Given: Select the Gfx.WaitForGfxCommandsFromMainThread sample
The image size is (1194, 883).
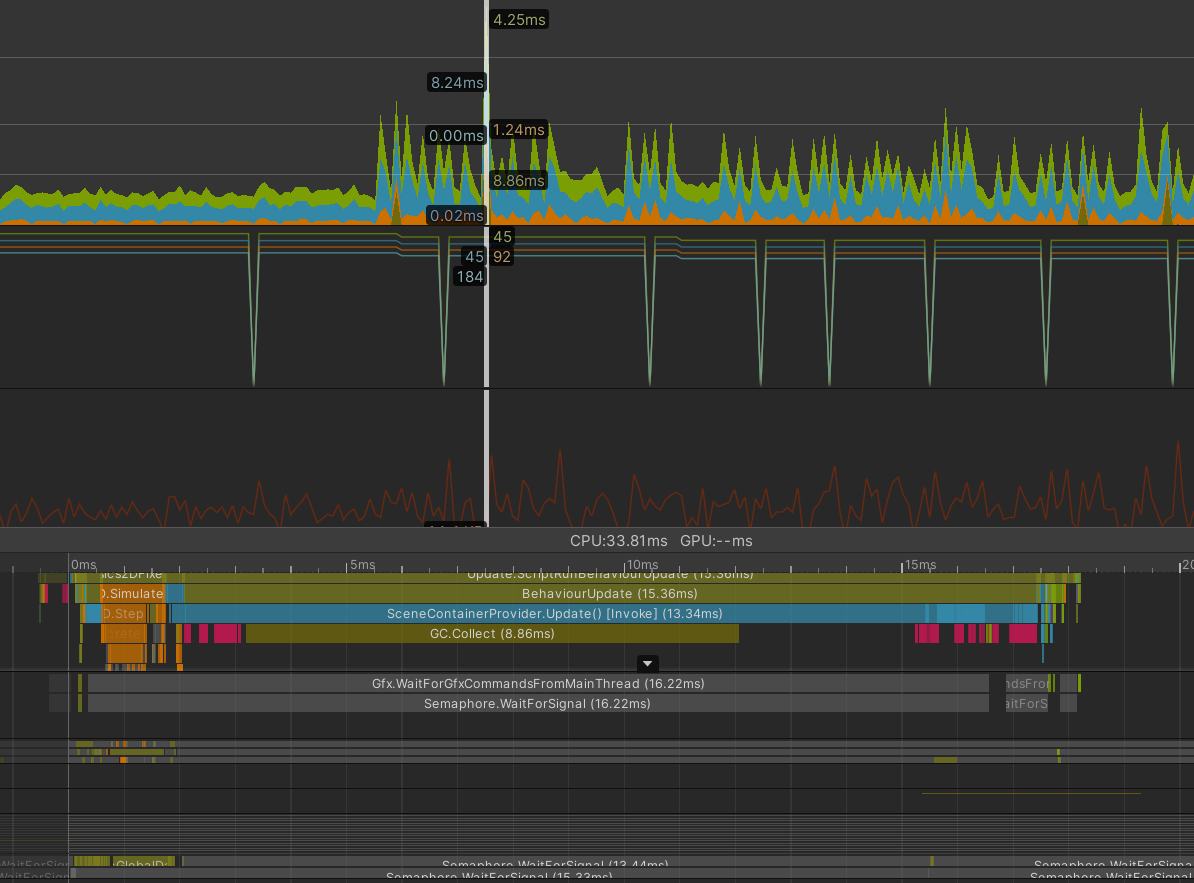Looking at the screenshot, I should tap(538, 683).
